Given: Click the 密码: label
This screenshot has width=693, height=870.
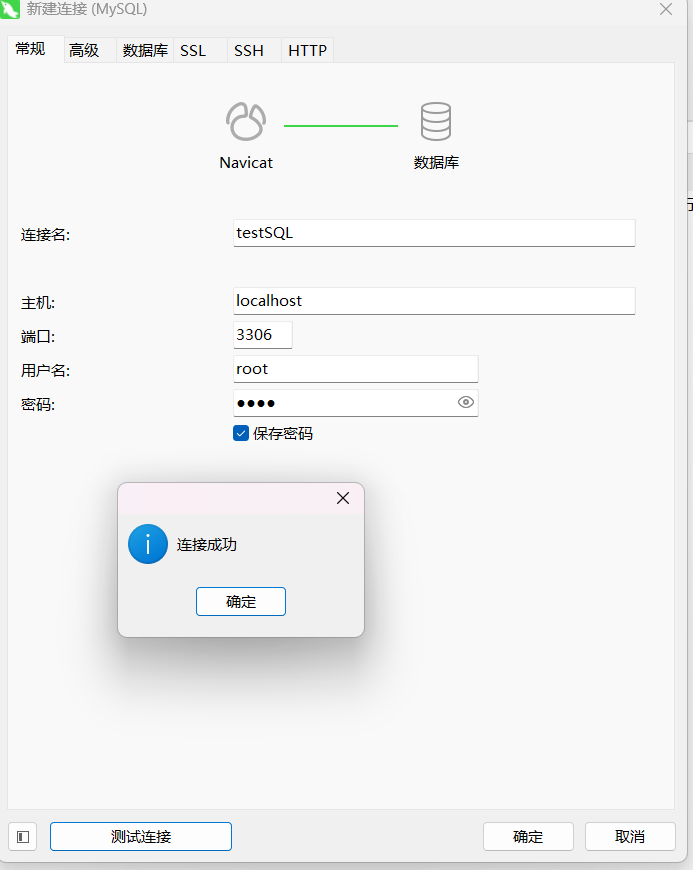Looking at the screenshot, I should (x=38, y=404).
